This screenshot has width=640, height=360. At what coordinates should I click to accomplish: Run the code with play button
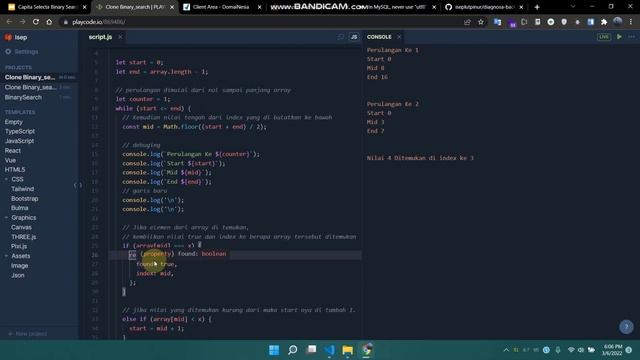coord(619,37)
